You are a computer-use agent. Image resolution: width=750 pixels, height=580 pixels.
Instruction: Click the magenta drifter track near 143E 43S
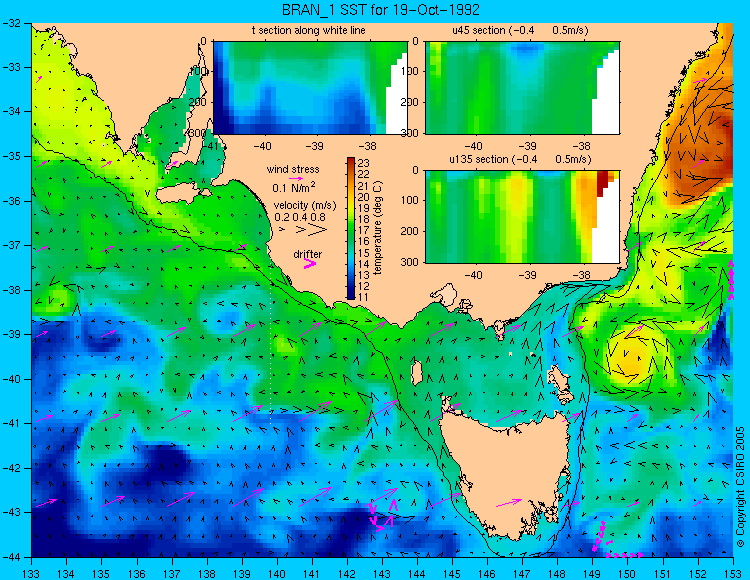click(x=382, y=514)
